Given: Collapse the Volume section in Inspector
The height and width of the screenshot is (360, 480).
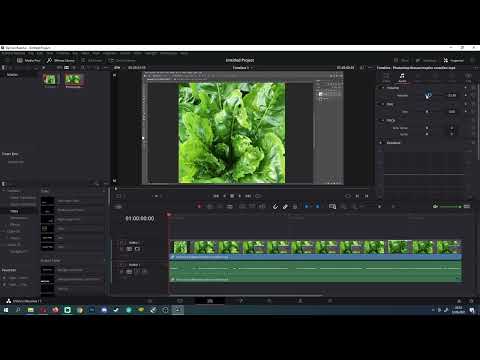Looking at the screenshot, I should click(383, 88).
